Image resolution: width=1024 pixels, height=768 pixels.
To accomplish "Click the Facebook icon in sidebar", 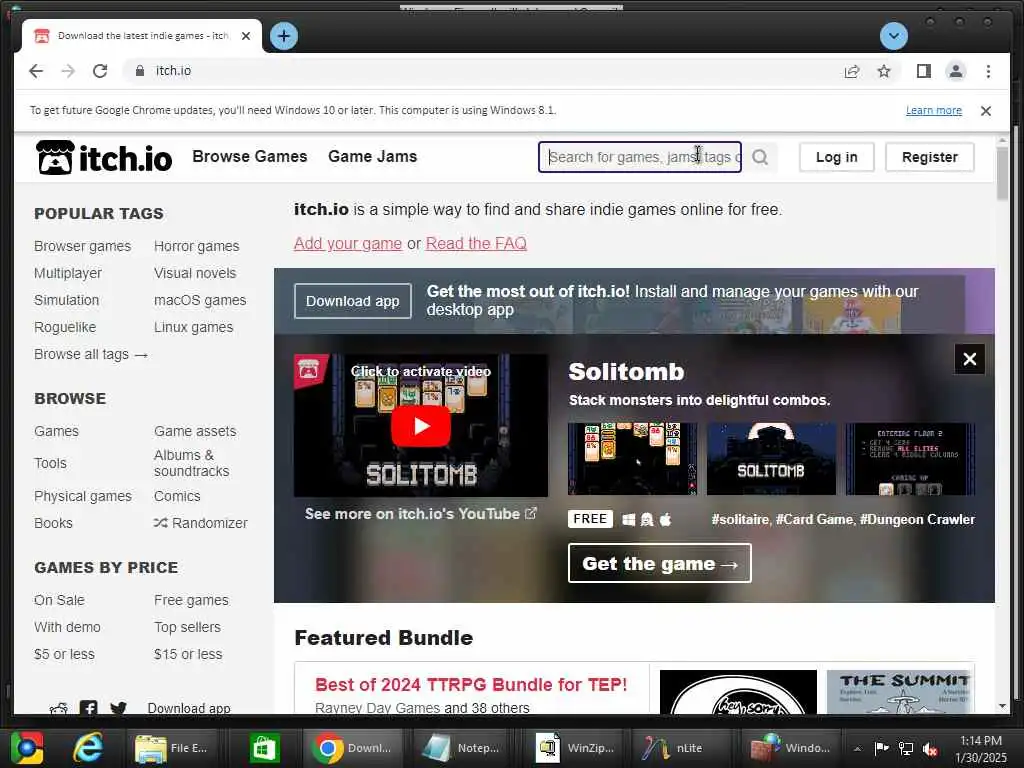I will 88,708.
